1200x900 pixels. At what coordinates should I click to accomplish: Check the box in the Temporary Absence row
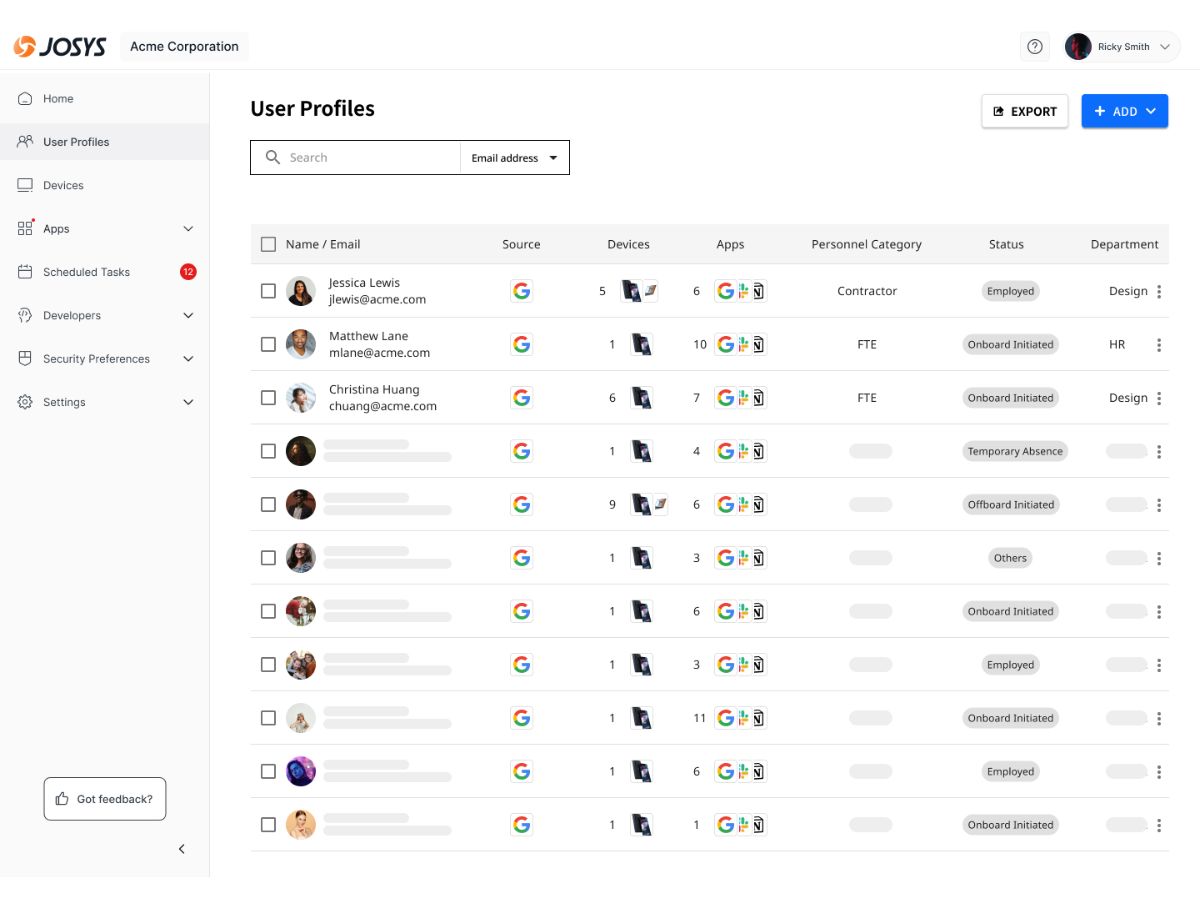pyautogui.click(x=268, y=451)
